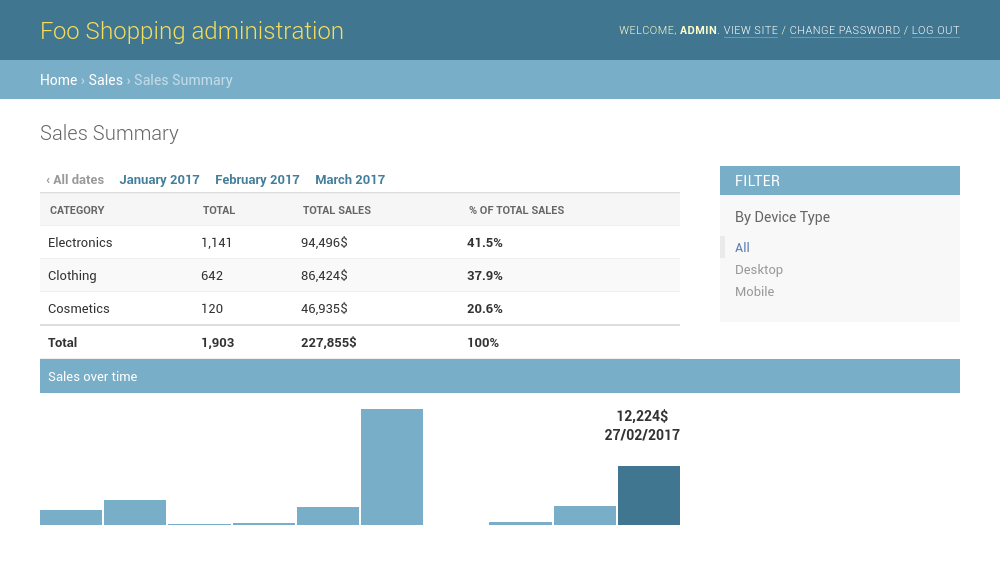1000x588 pixels.
Task: Click the 86,424$ sales value
Action: 324,276
